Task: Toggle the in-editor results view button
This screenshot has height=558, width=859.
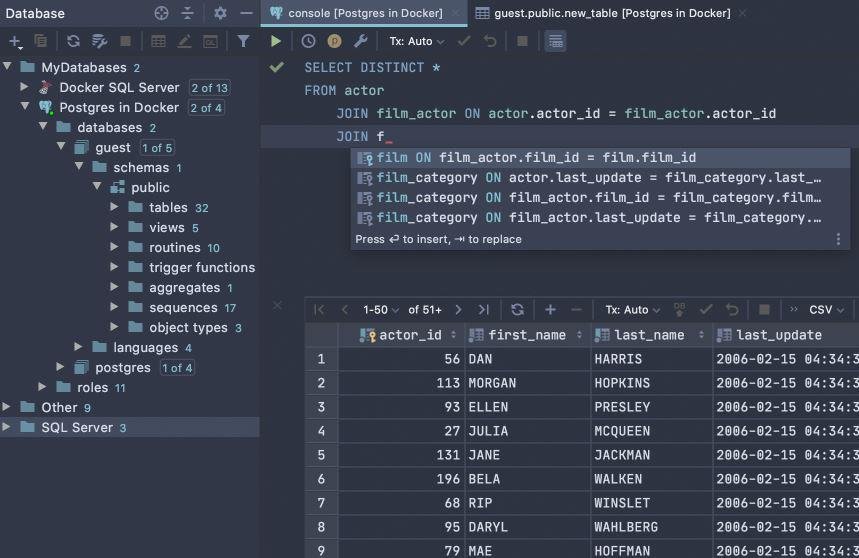Action: pos(556,41)
